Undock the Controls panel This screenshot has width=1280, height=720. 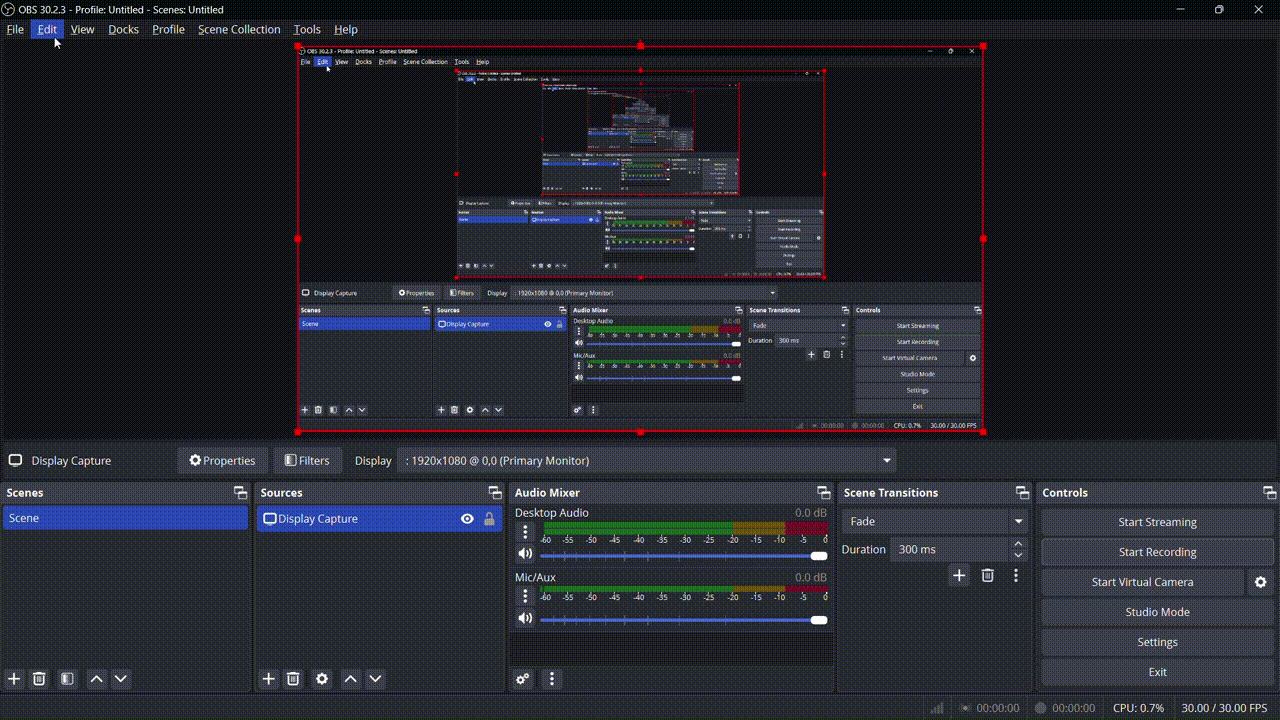[1269, 493]
